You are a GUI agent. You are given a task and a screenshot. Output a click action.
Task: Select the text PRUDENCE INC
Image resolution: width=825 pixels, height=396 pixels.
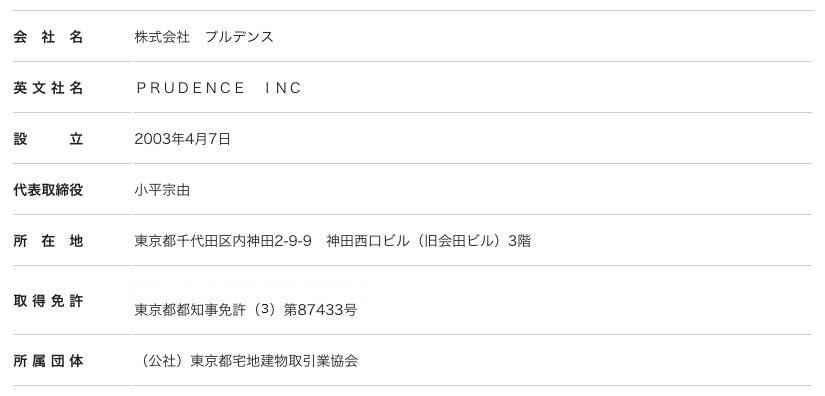pyautogui.click(x=218, y=88)
